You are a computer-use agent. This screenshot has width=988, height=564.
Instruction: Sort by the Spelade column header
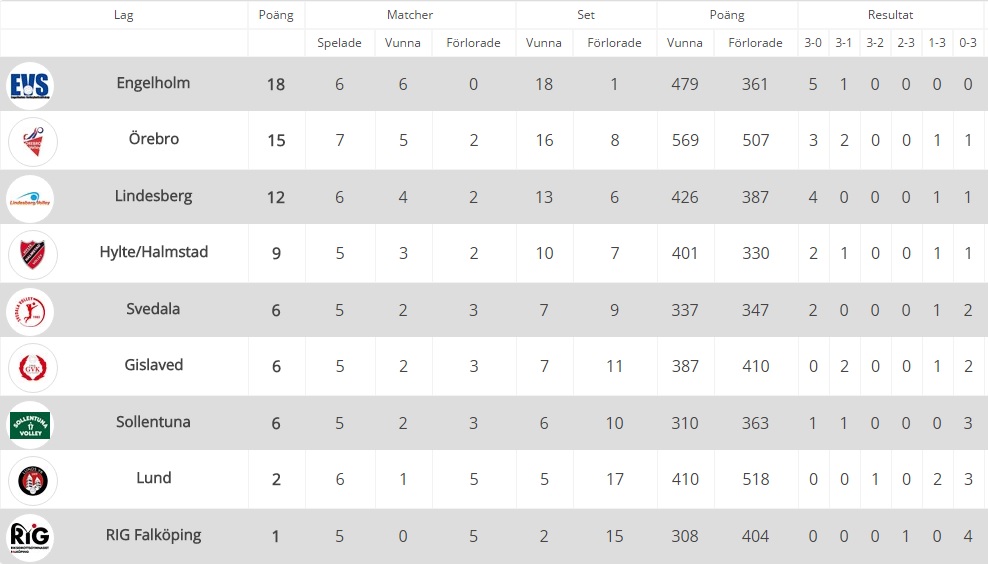click(340, 43)
